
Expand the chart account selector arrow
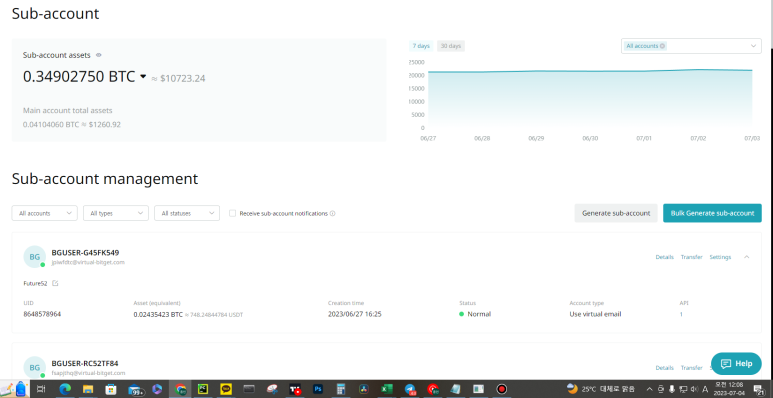point(753,46)
